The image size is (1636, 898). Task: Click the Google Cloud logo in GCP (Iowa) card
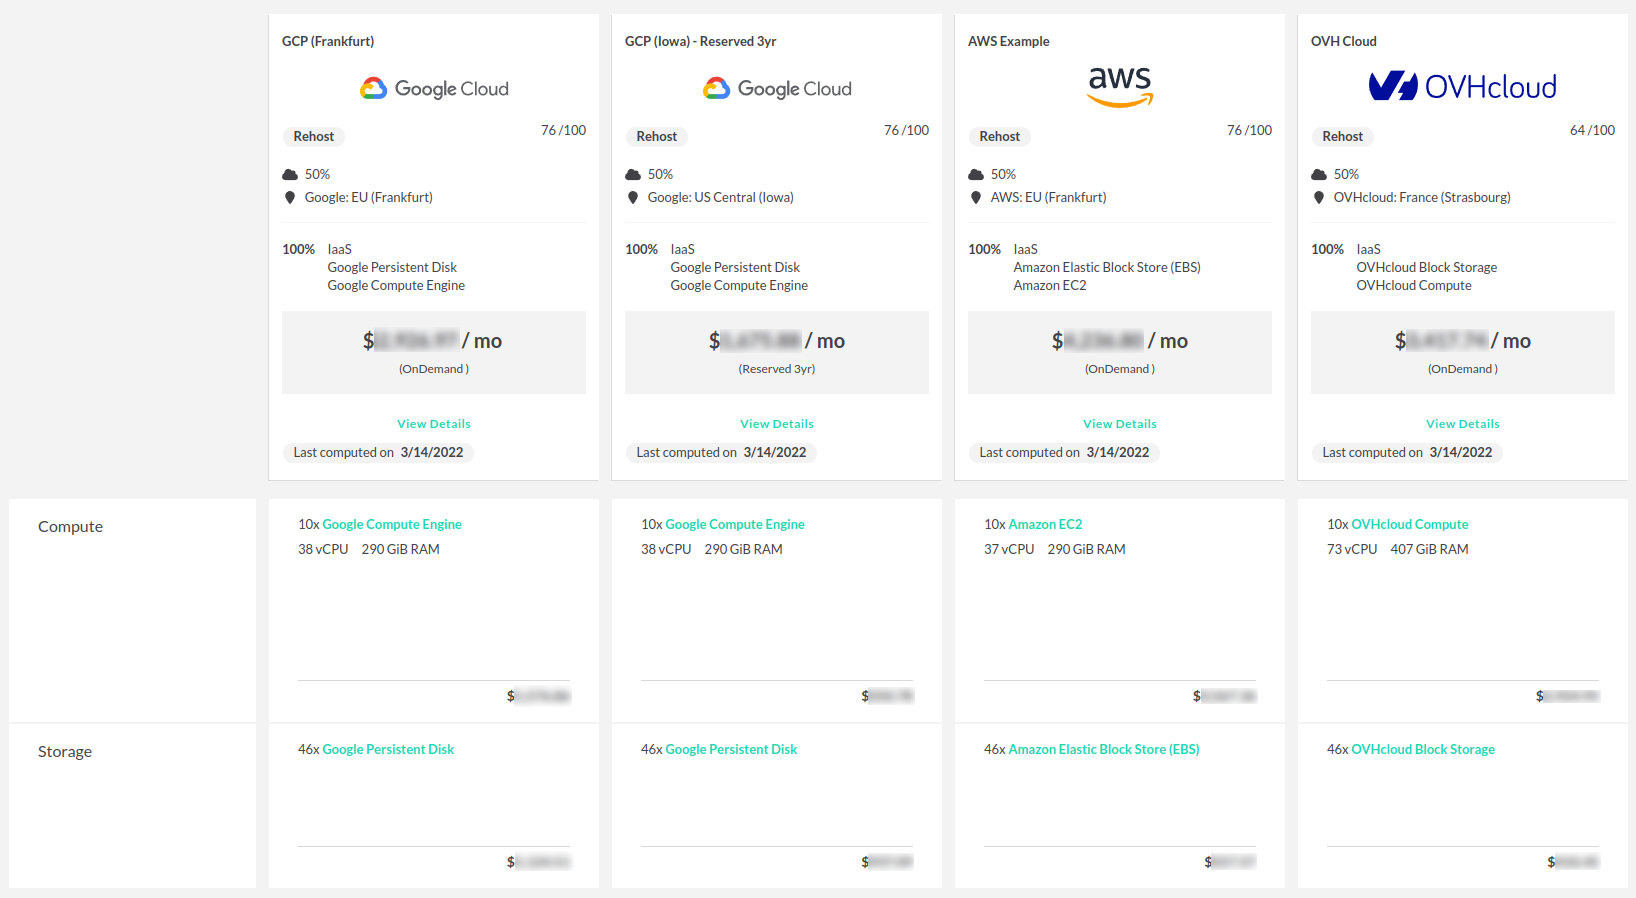click(777, 88)
